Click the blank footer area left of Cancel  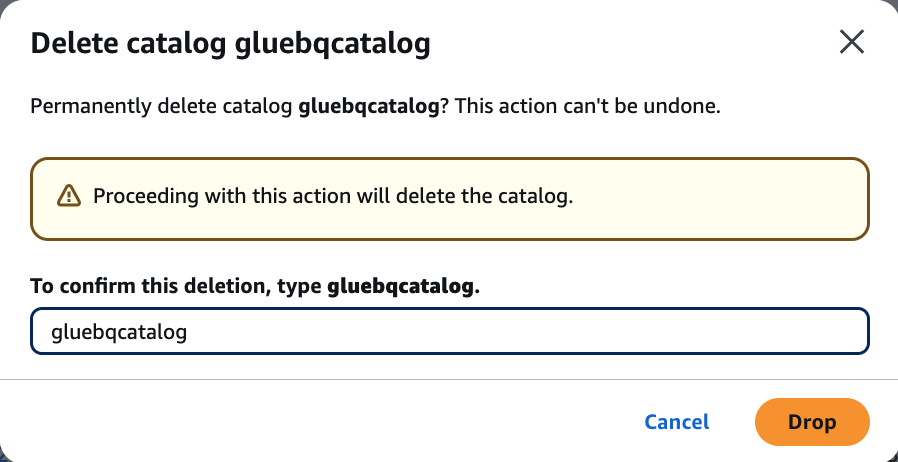pos(300,422)
